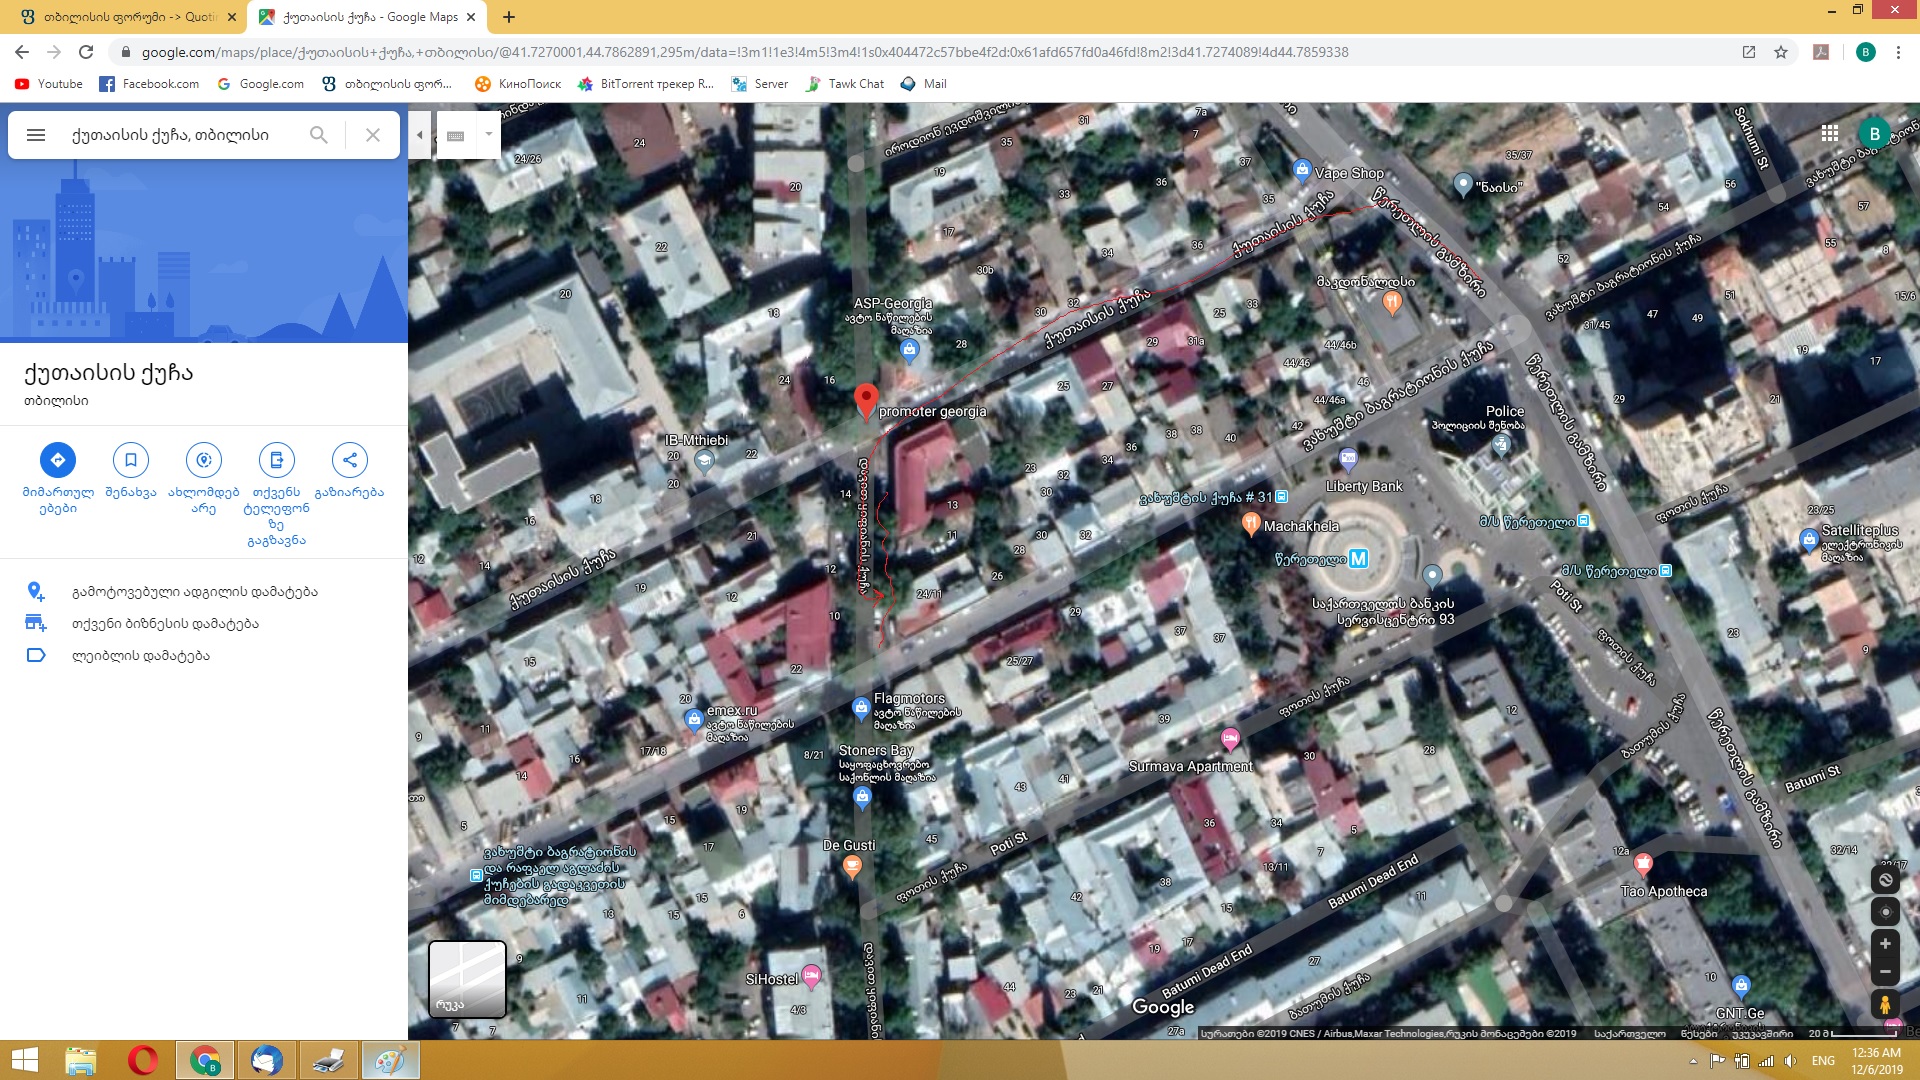Click Send to your phone icon
This screenshot has width=1920, height=1080.
pos(277,460)
